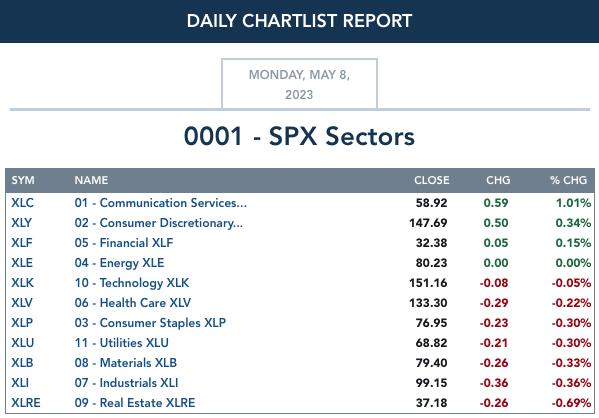The width and height of the screenshot is (599, 418).
Task: Open 01 - Communication Services chart
Action: tap(160, 203)
